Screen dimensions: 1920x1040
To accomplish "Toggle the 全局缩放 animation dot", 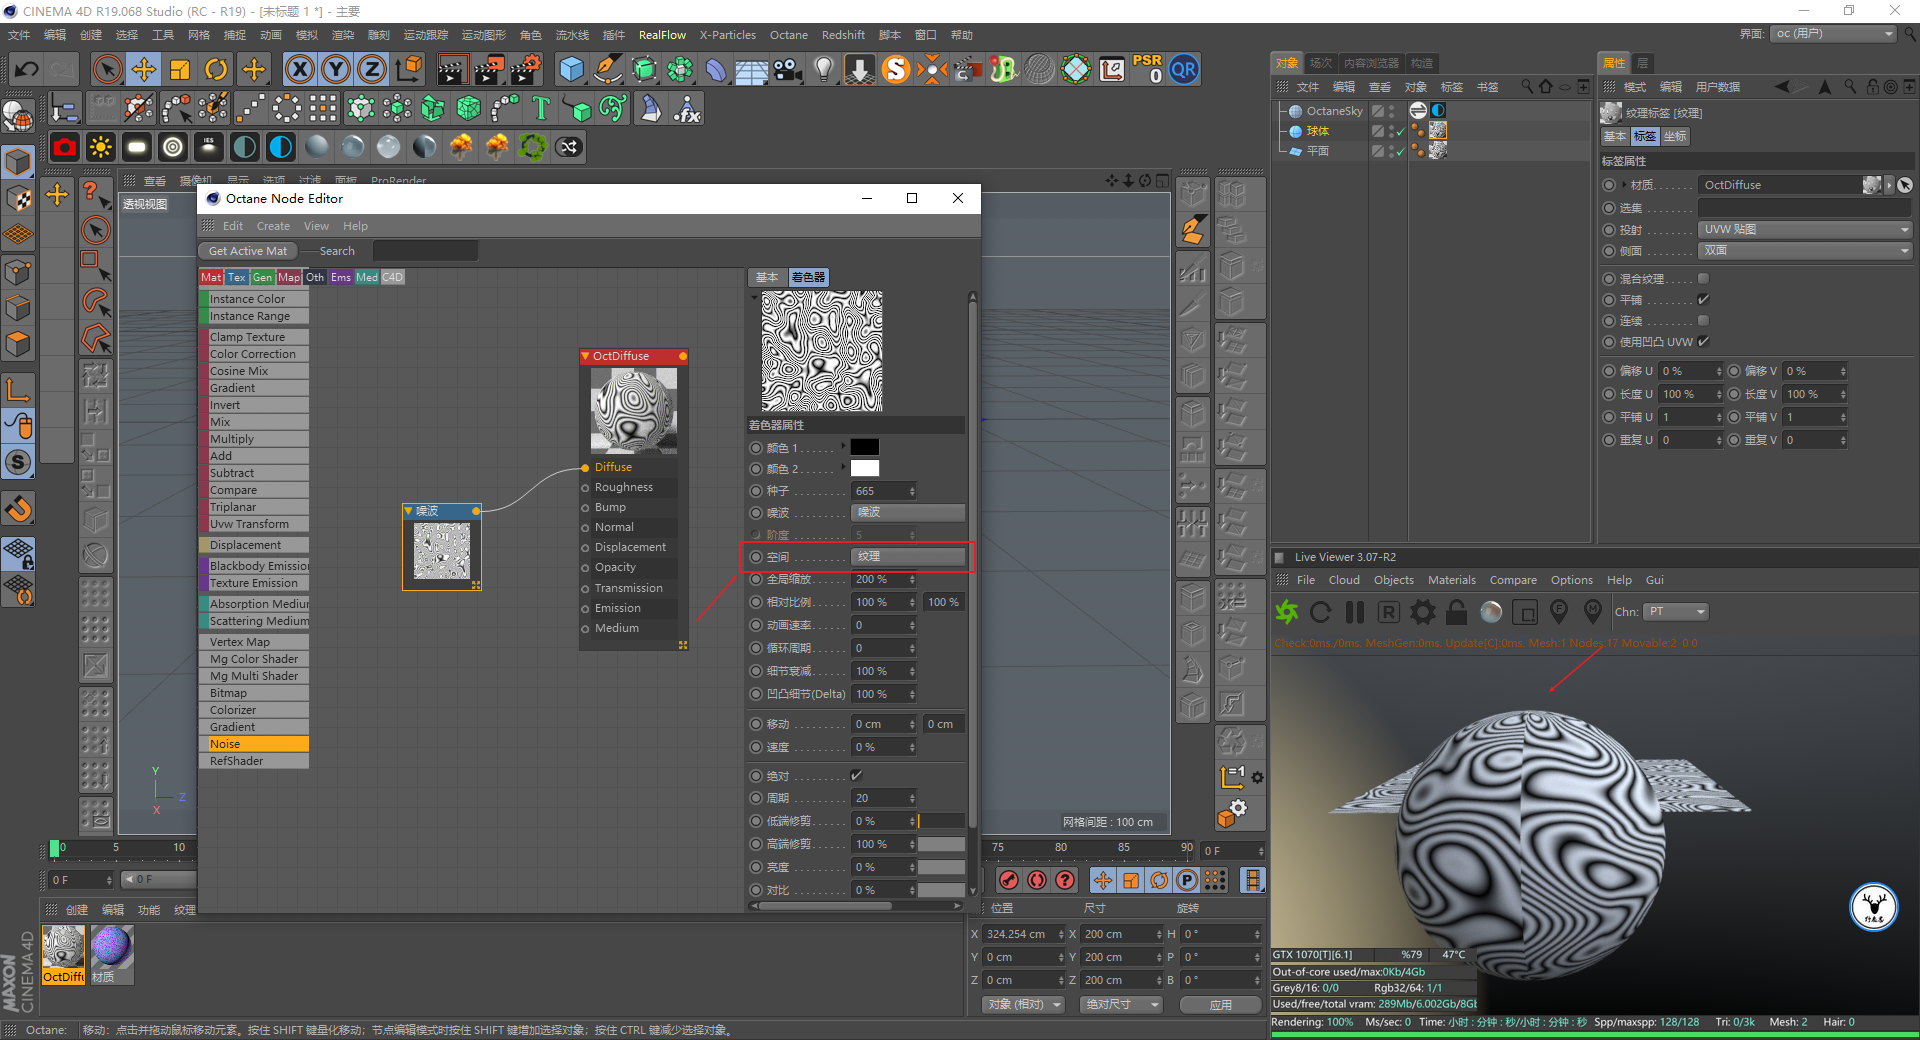I will point(756,579).
